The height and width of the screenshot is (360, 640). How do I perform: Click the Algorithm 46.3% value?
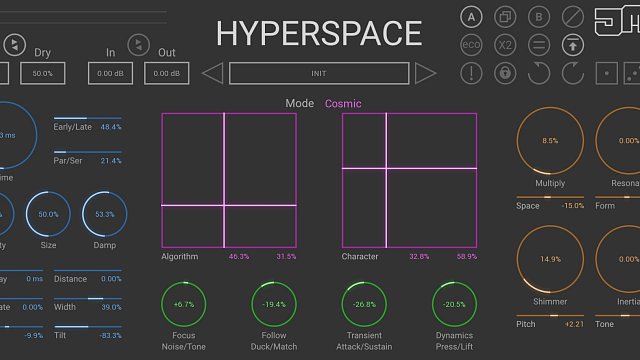(x=239, y=256)
